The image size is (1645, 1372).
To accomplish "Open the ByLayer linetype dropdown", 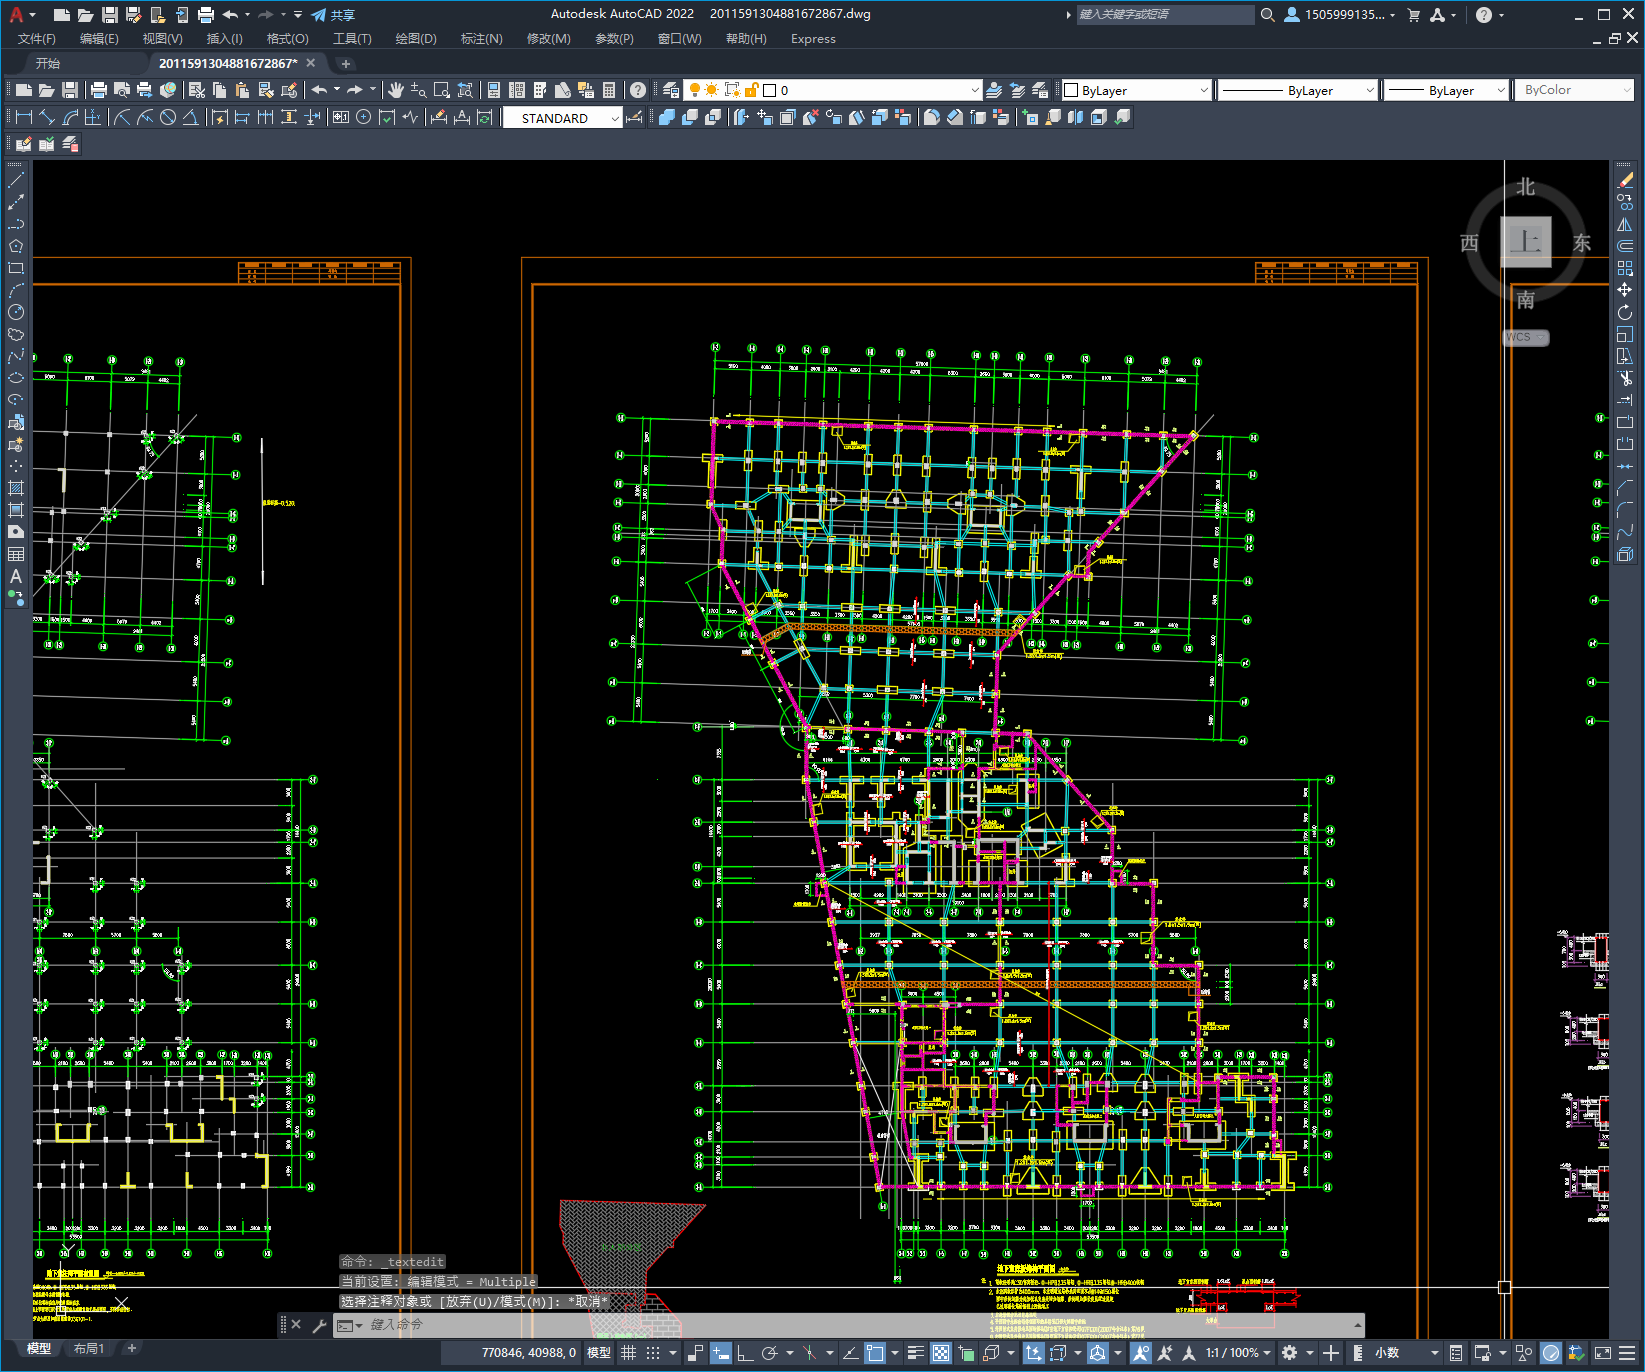I will [x=1298, y=90].
